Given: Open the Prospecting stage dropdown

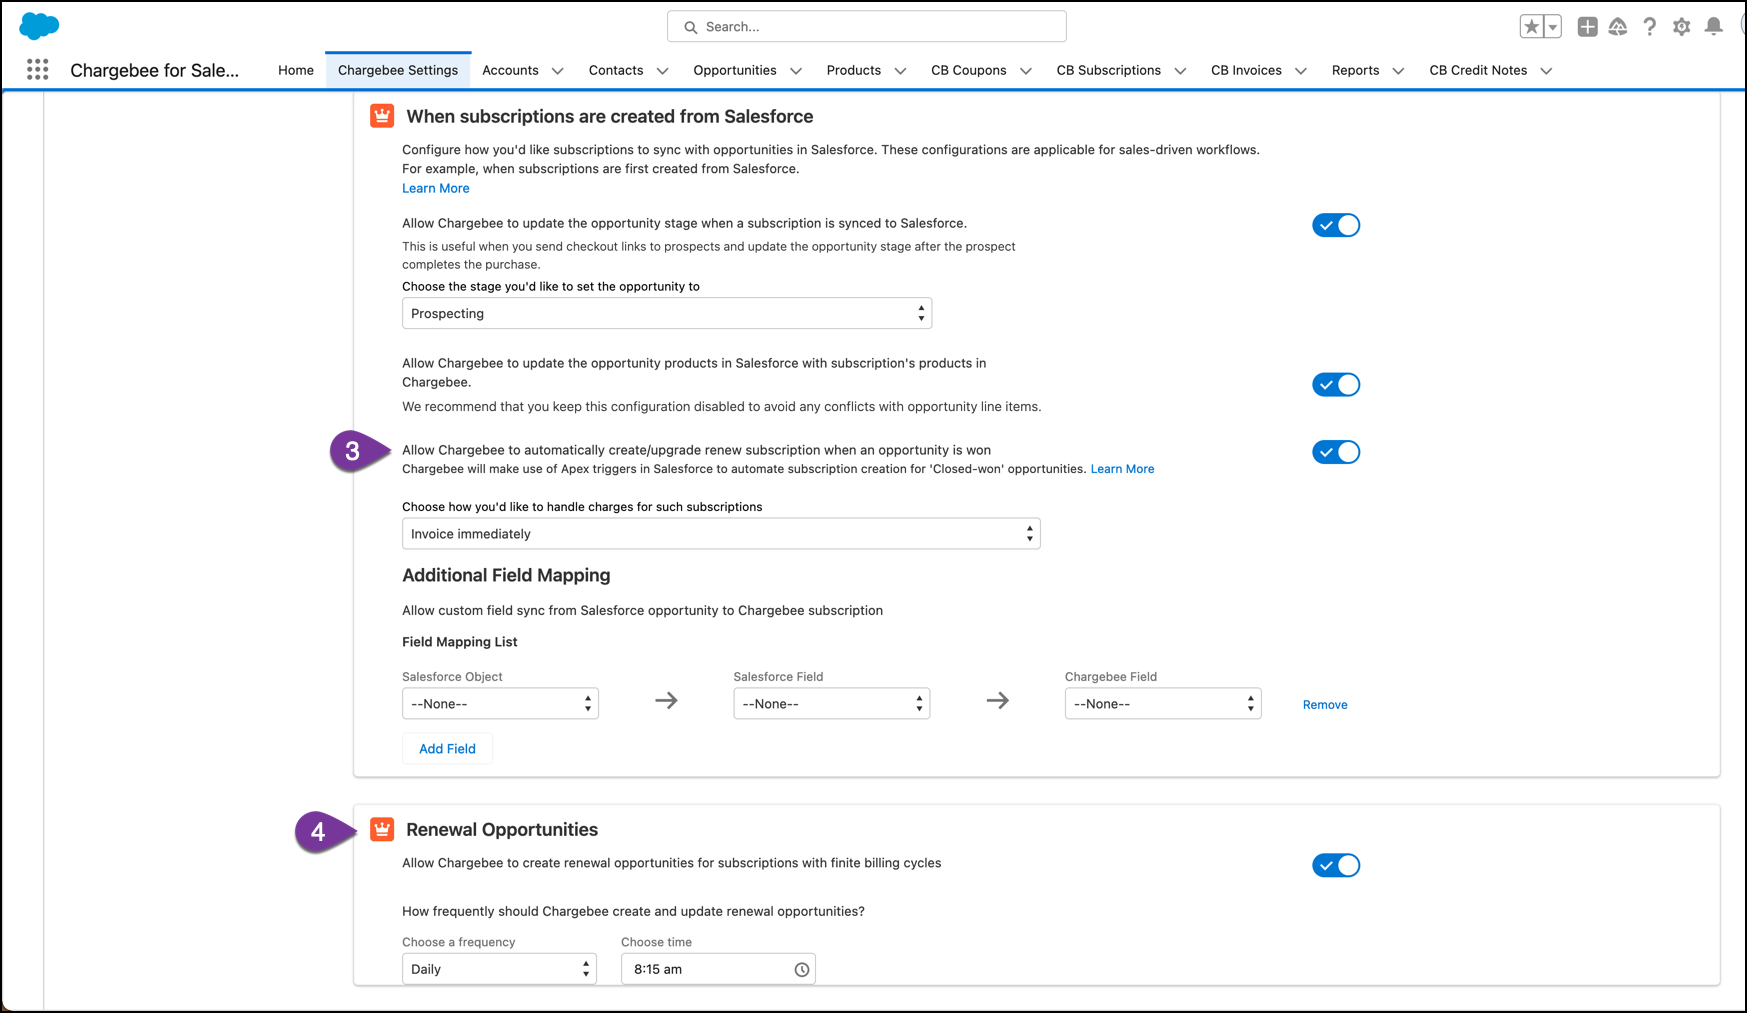Looking at the screenshot, I should [x=666, y=313].
